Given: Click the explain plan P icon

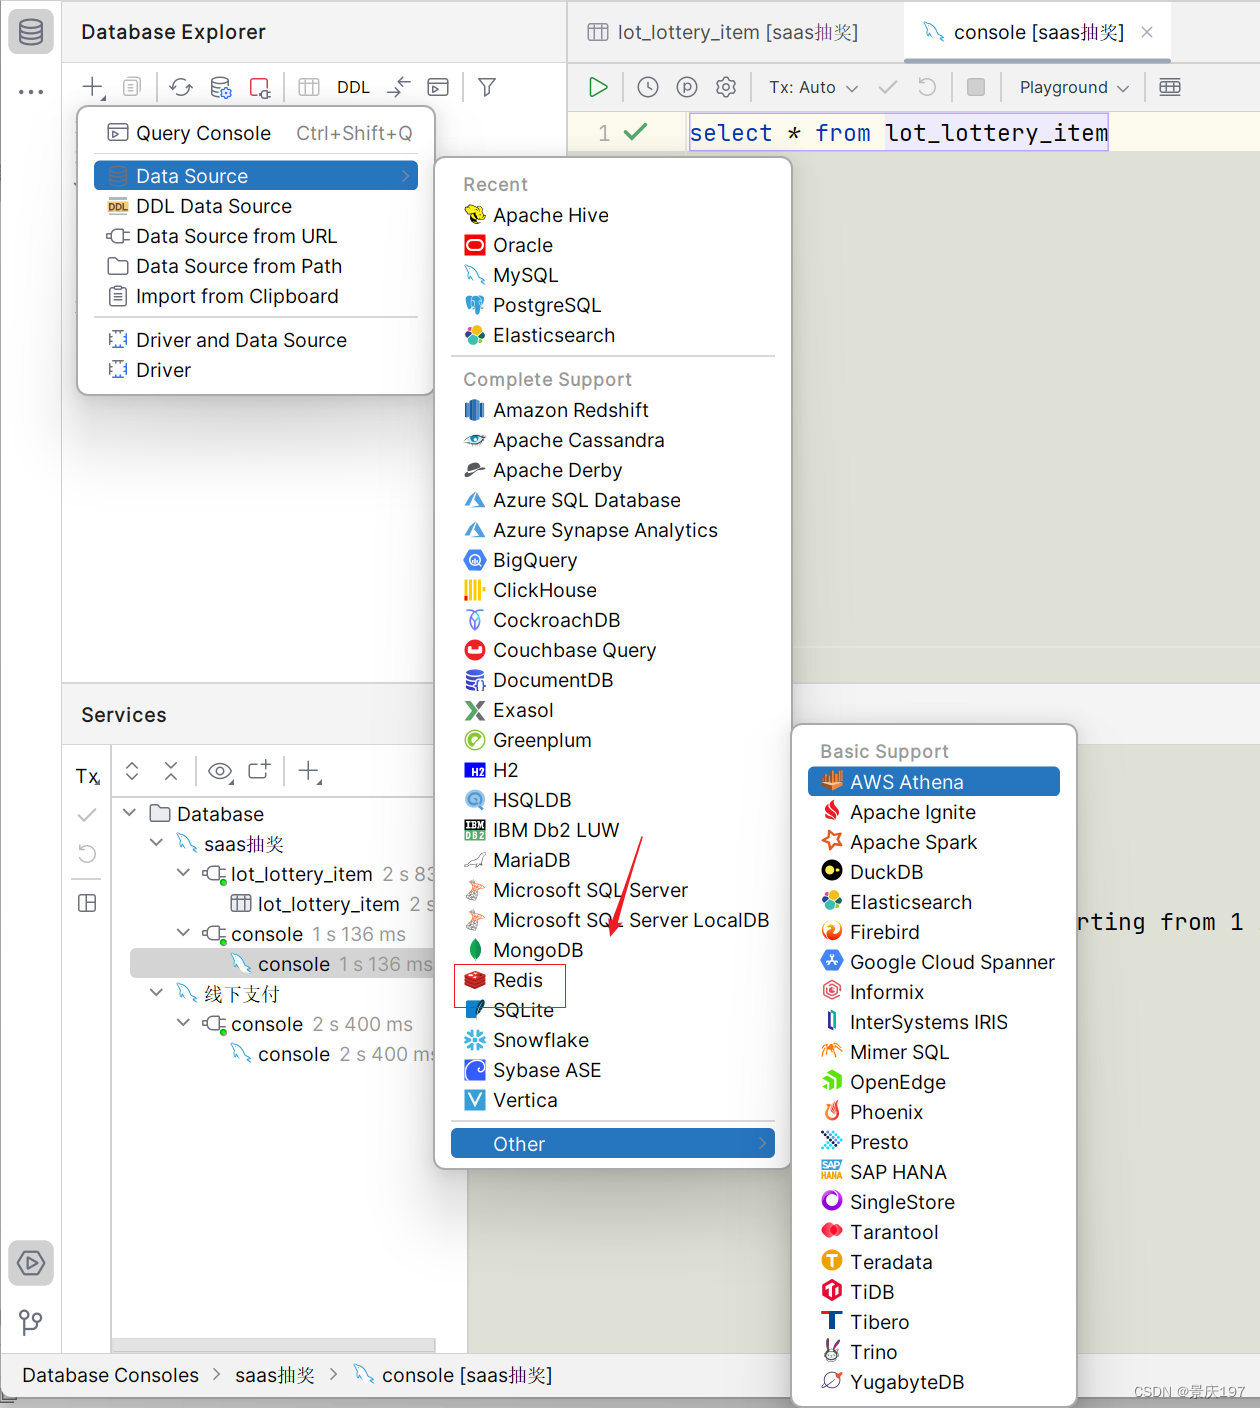Looking at the screenshot, I should [687, 87].
